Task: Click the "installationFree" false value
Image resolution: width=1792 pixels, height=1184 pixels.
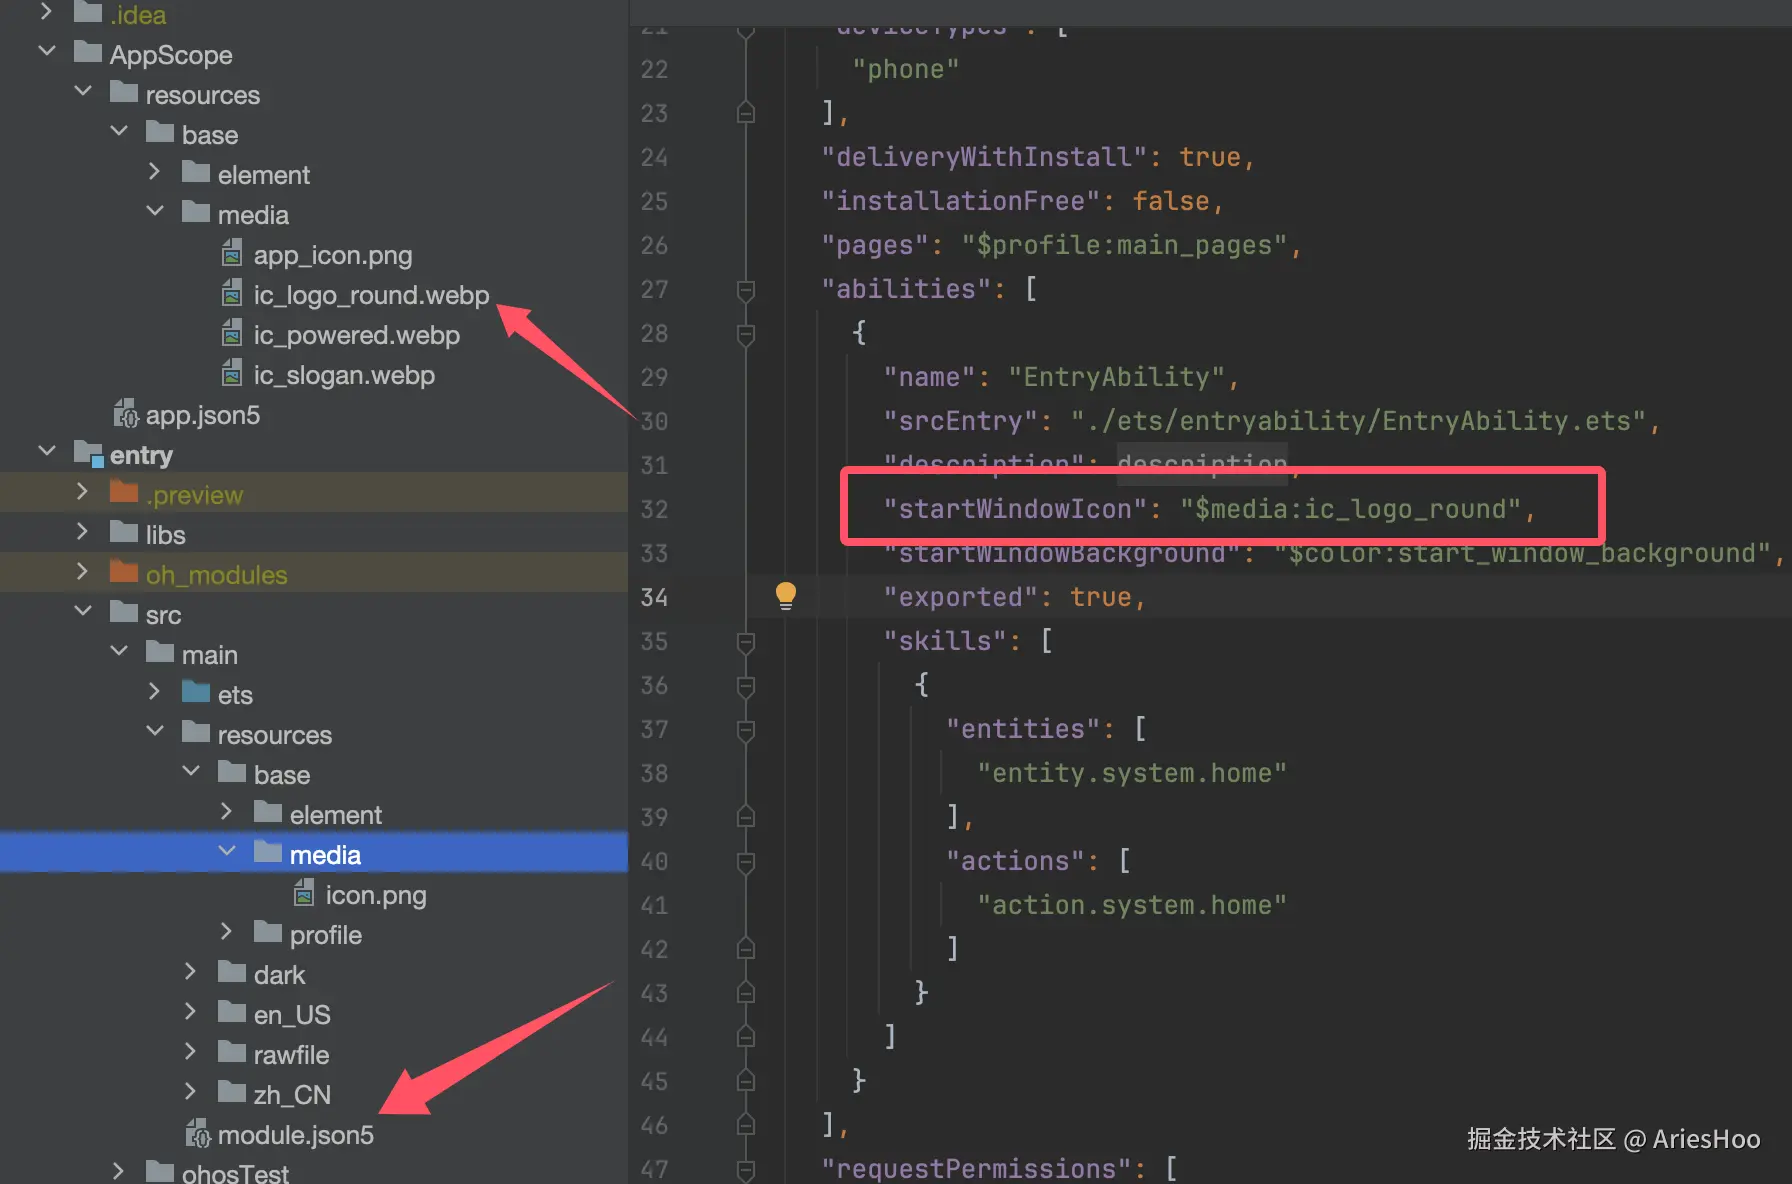Action: (x=1171, y=201)
